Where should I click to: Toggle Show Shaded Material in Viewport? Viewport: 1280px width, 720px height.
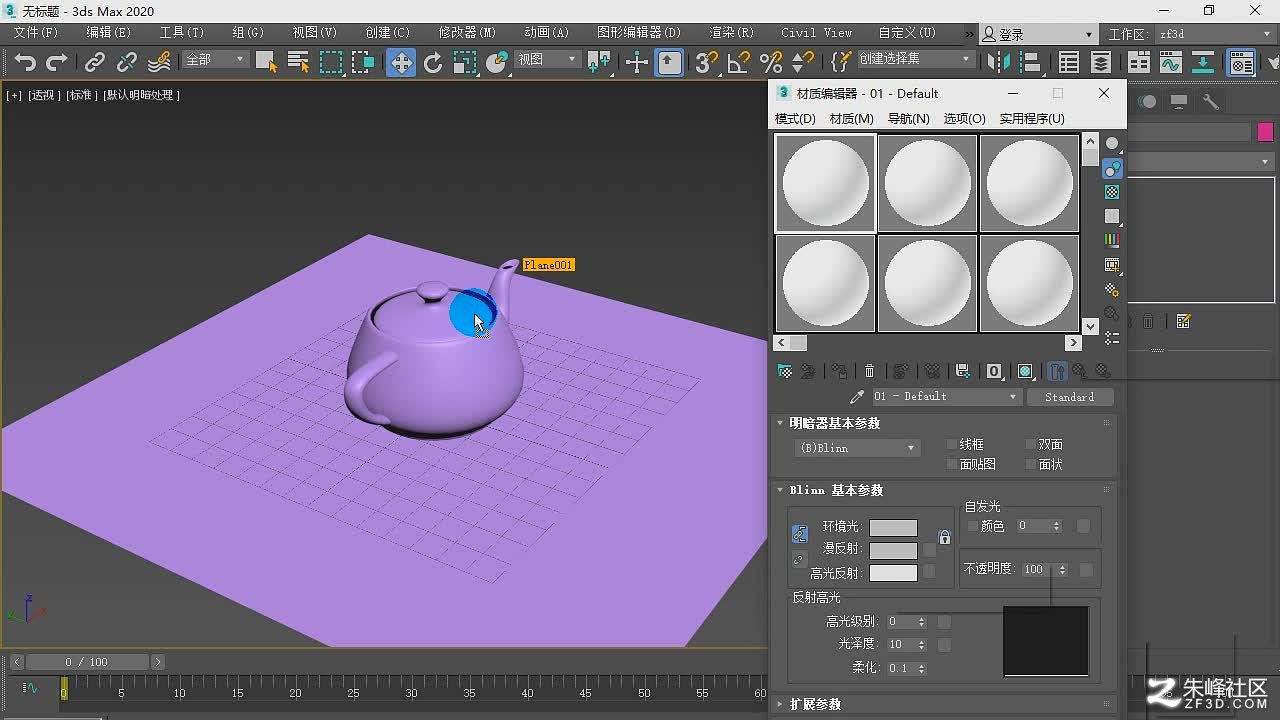[x=1025, y=371]
